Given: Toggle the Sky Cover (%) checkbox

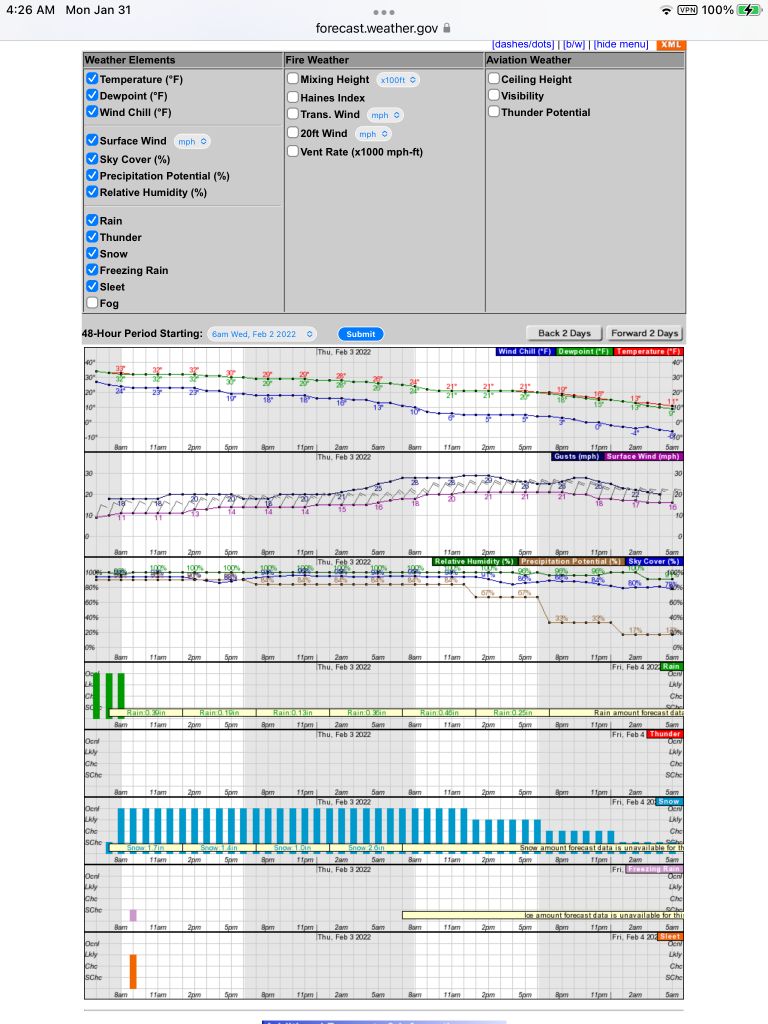Looking at the screenshot, I should pos(92,158).
